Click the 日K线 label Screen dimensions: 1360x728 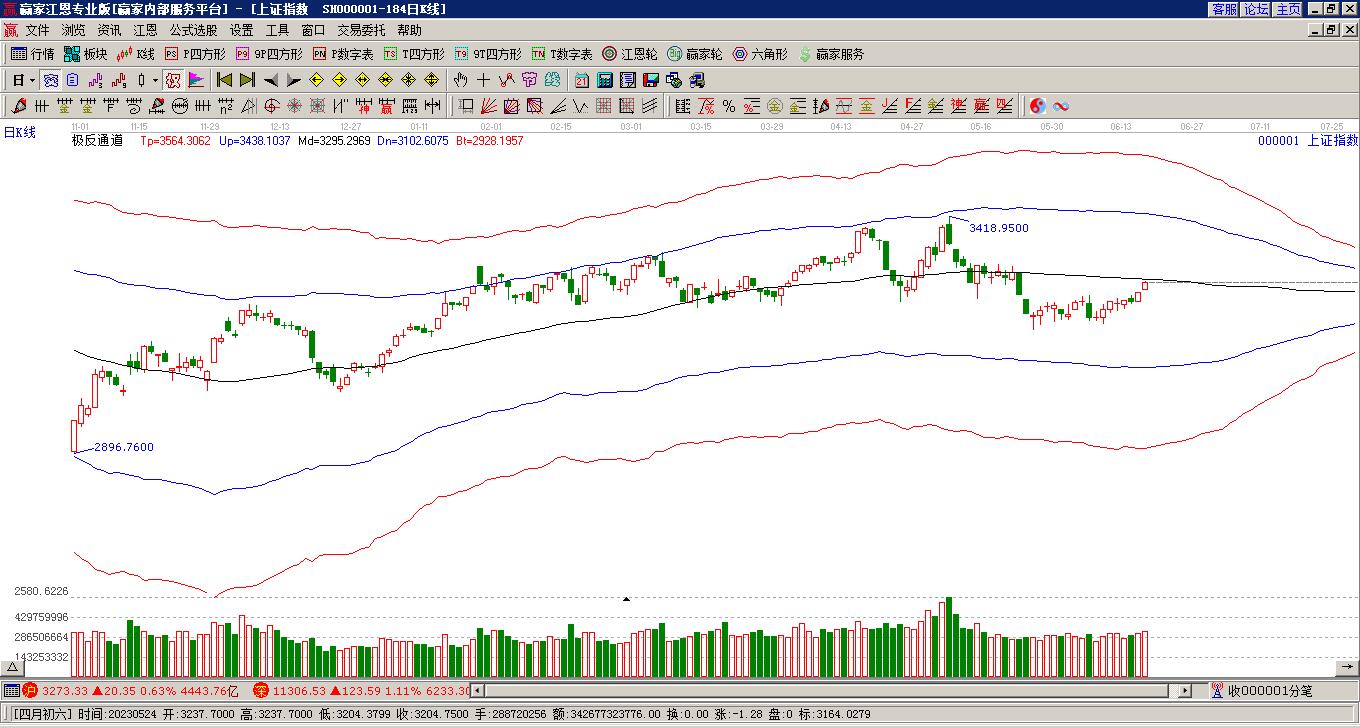(x=20, y=132)
